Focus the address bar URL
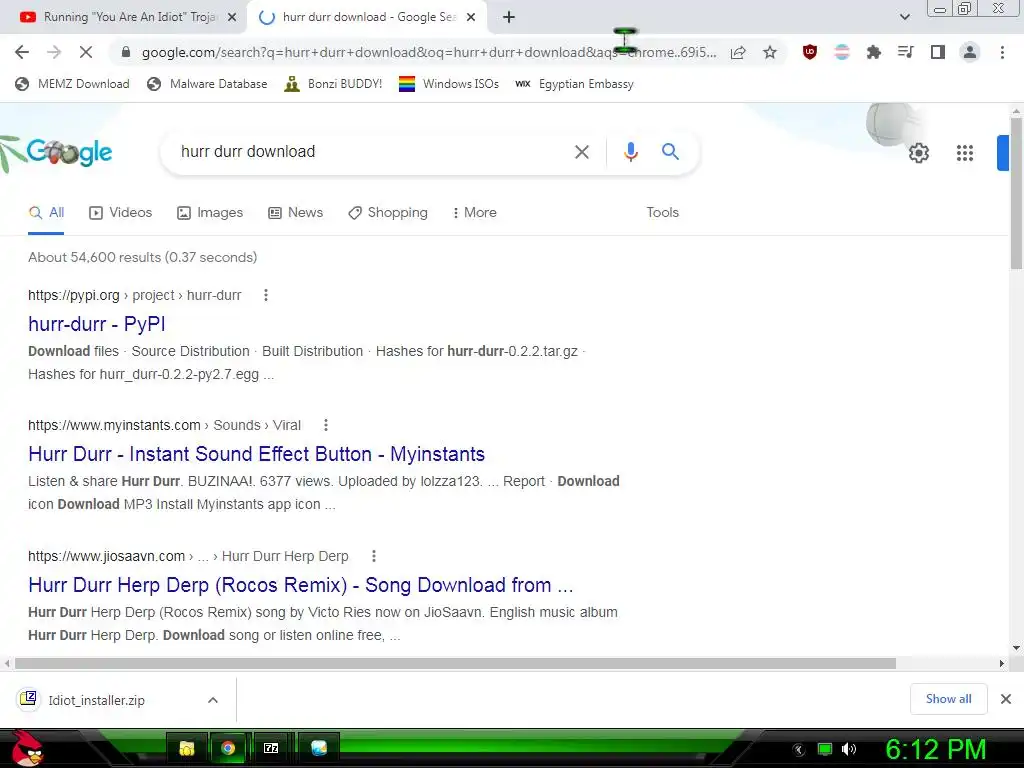 pos(428,52)
